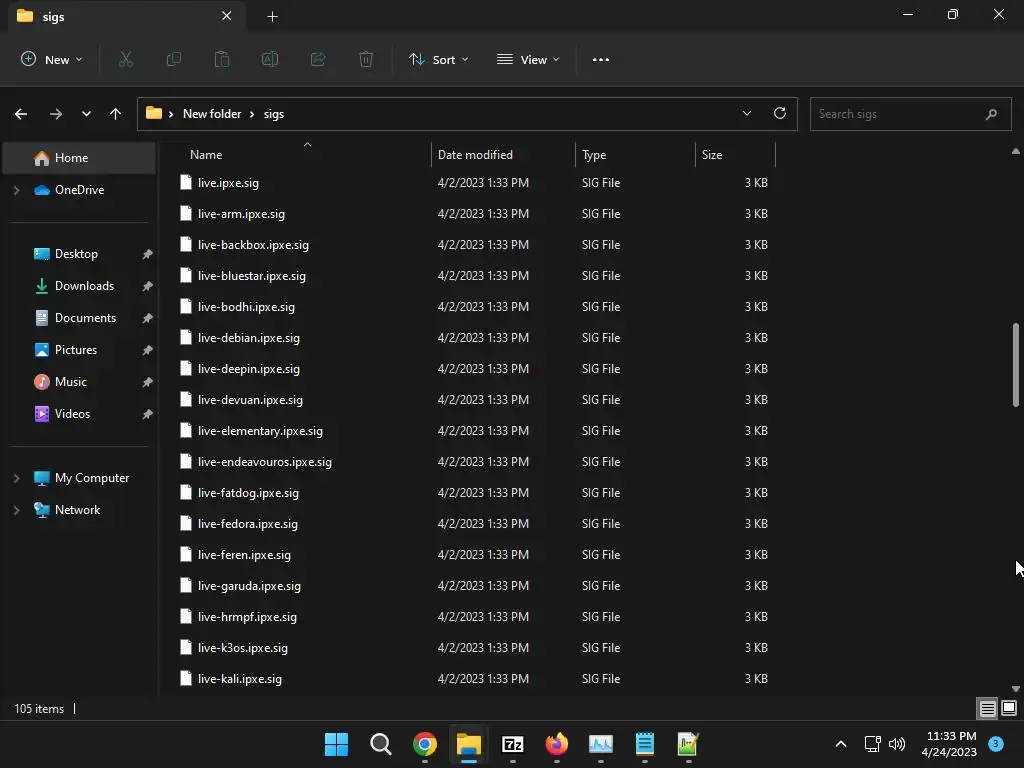Image resolution: width=1024 pixels, height=768 pixels.
Task: Click the Delete trash icon
Action: [x=366, y=59]
